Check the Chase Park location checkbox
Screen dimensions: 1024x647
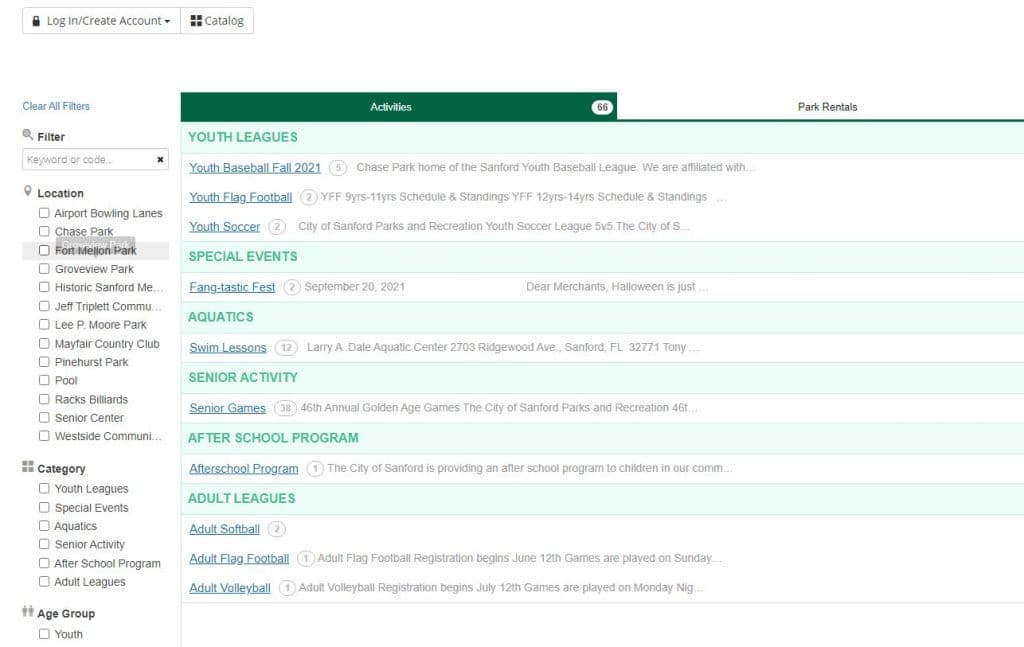pos(44,231)
